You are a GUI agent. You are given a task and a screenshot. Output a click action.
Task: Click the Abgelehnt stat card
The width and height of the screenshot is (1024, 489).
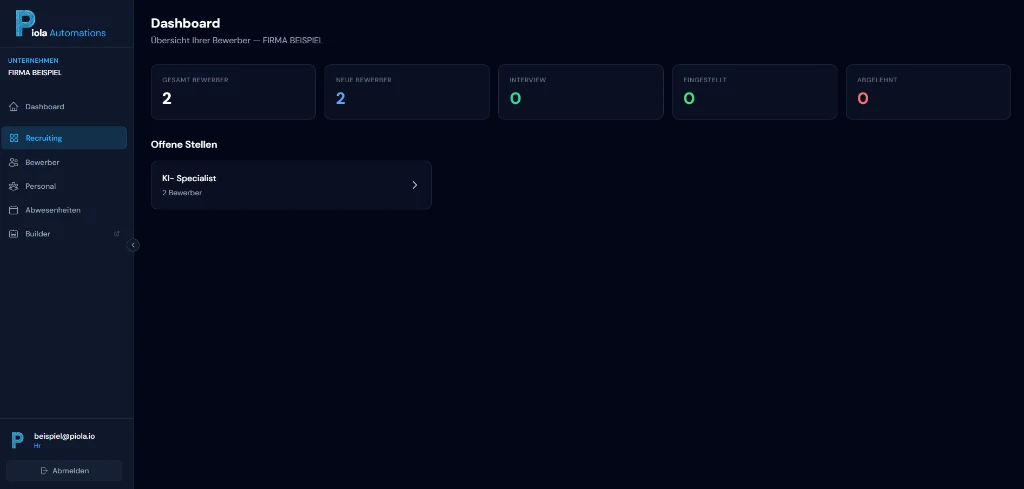(928, 92)
